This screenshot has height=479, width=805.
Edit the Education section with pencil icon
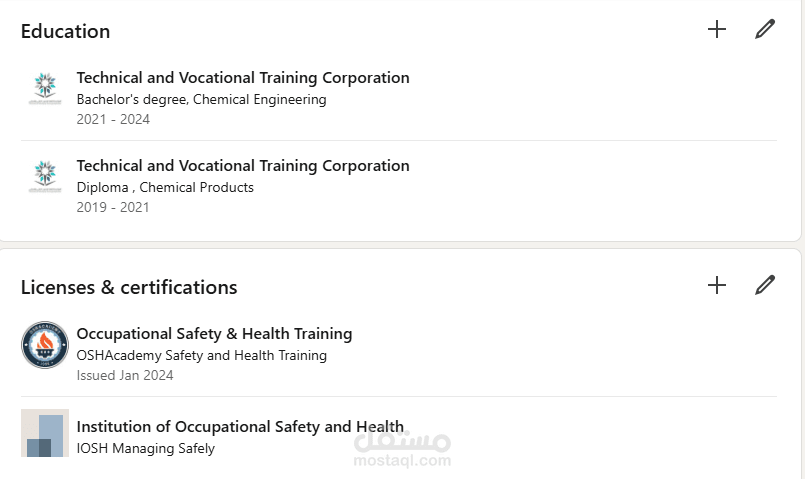pyautogui.click(x=765, y=29)
